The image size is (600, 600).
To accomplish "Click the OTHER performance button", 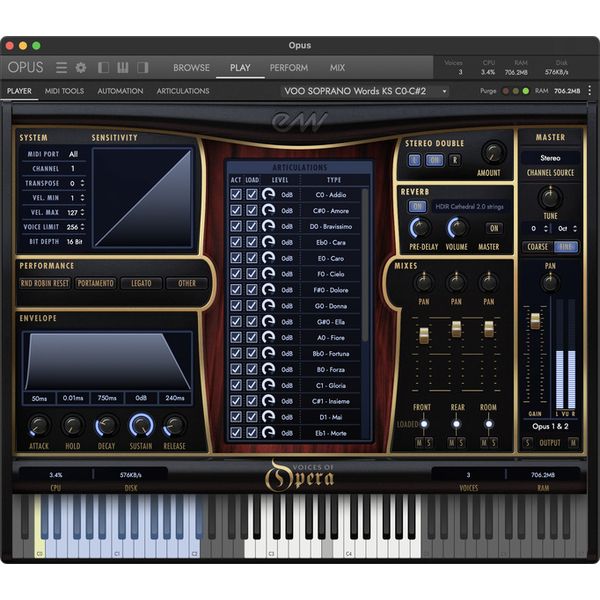I will point(187,283).
